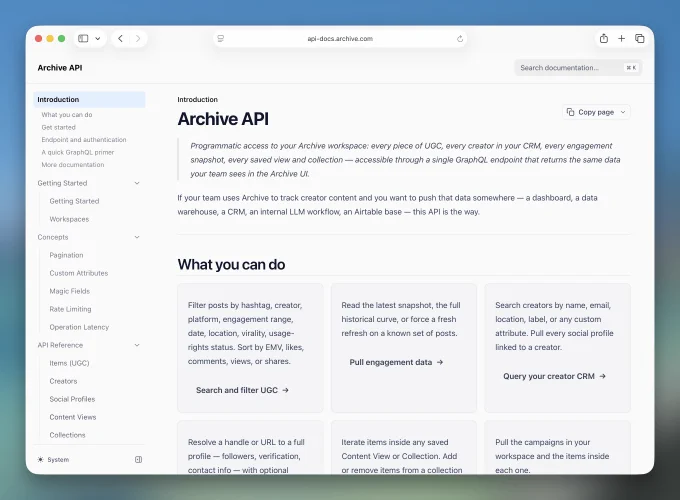Open the Rate Limiting page
Viewport: 680px width, 500px height.
tap(70, 309)
